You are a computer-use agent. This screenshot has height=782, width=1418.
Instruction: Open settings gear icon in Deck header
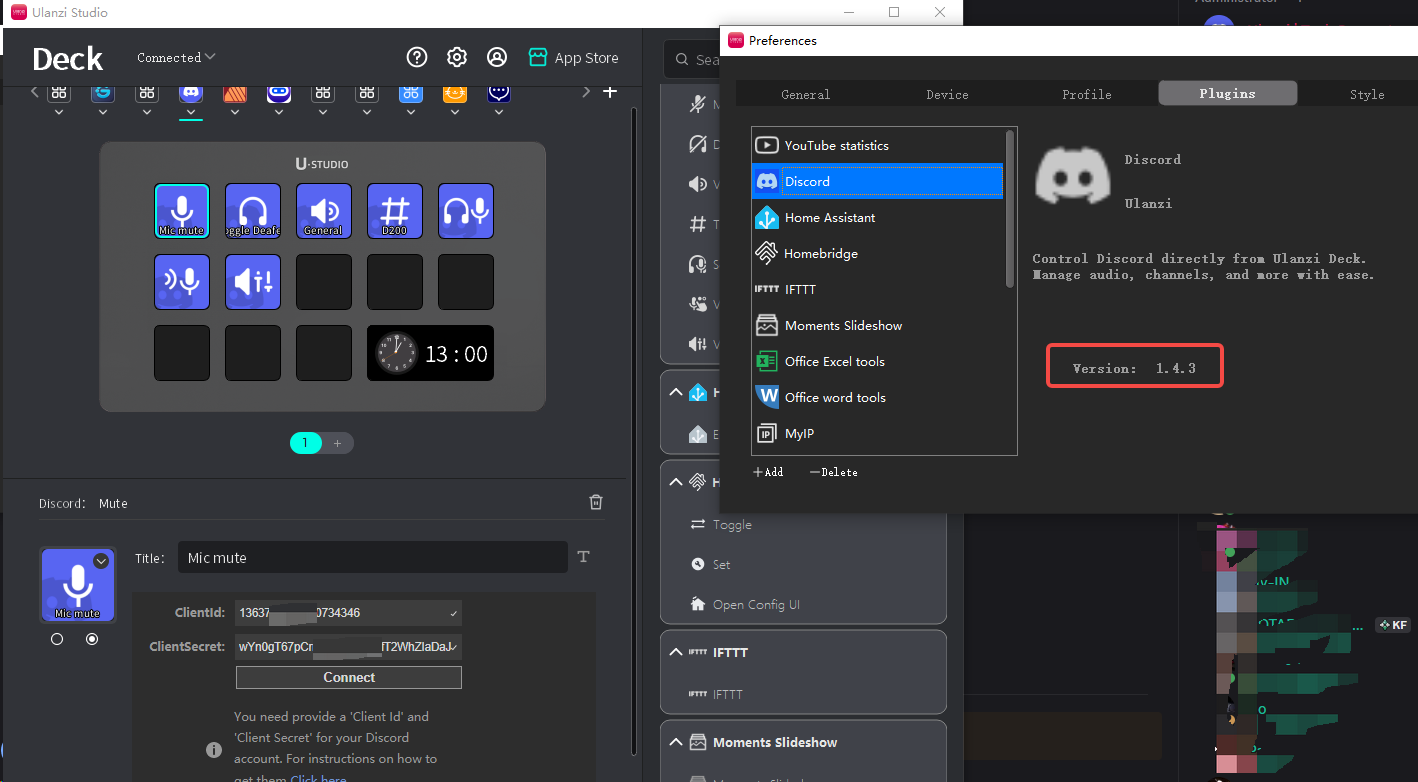point(457,58)
